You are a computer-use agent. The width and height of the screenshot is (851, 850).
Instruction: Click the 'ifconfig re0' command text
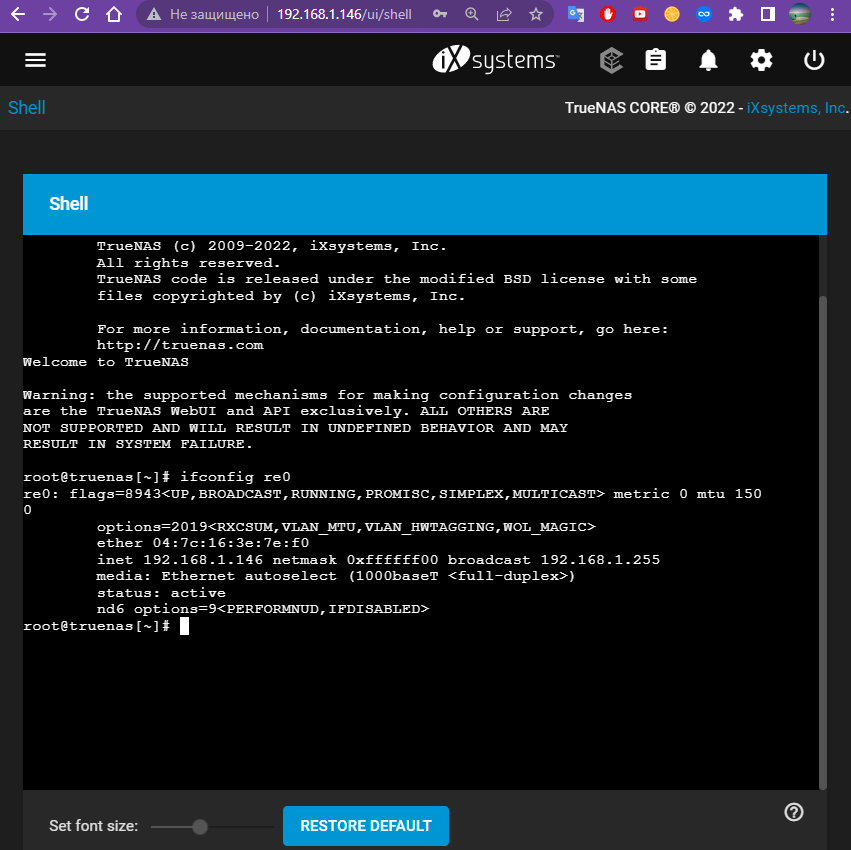(x=236, y=477)
